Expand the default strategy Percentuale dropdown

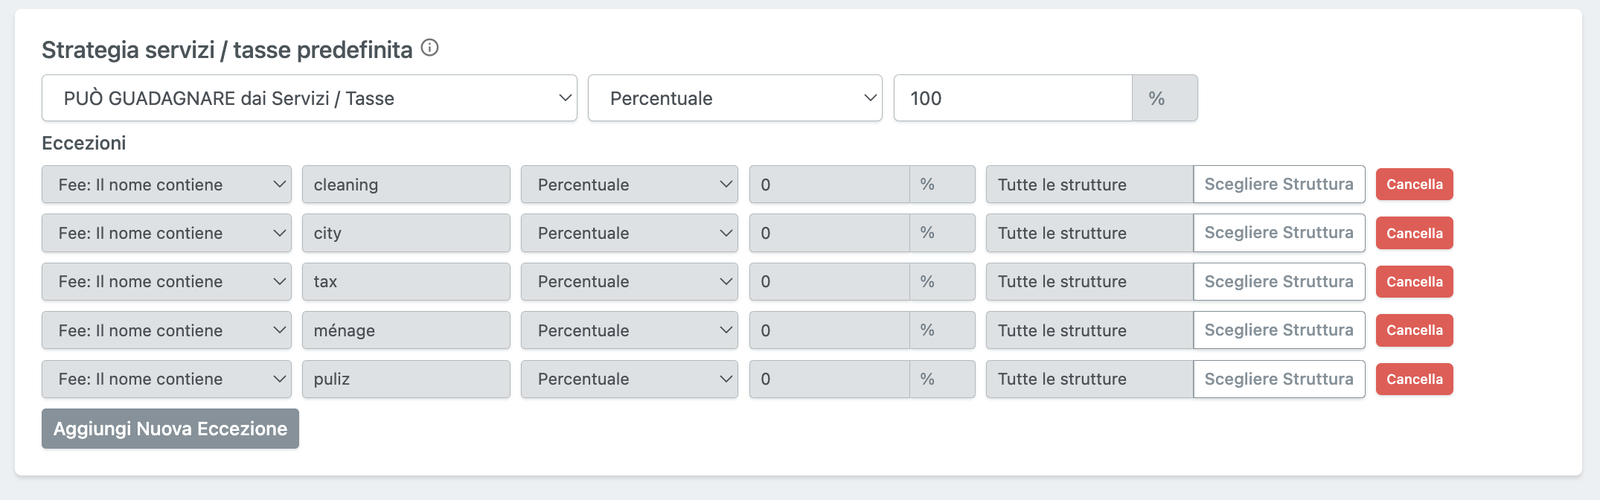coord(735,98)
